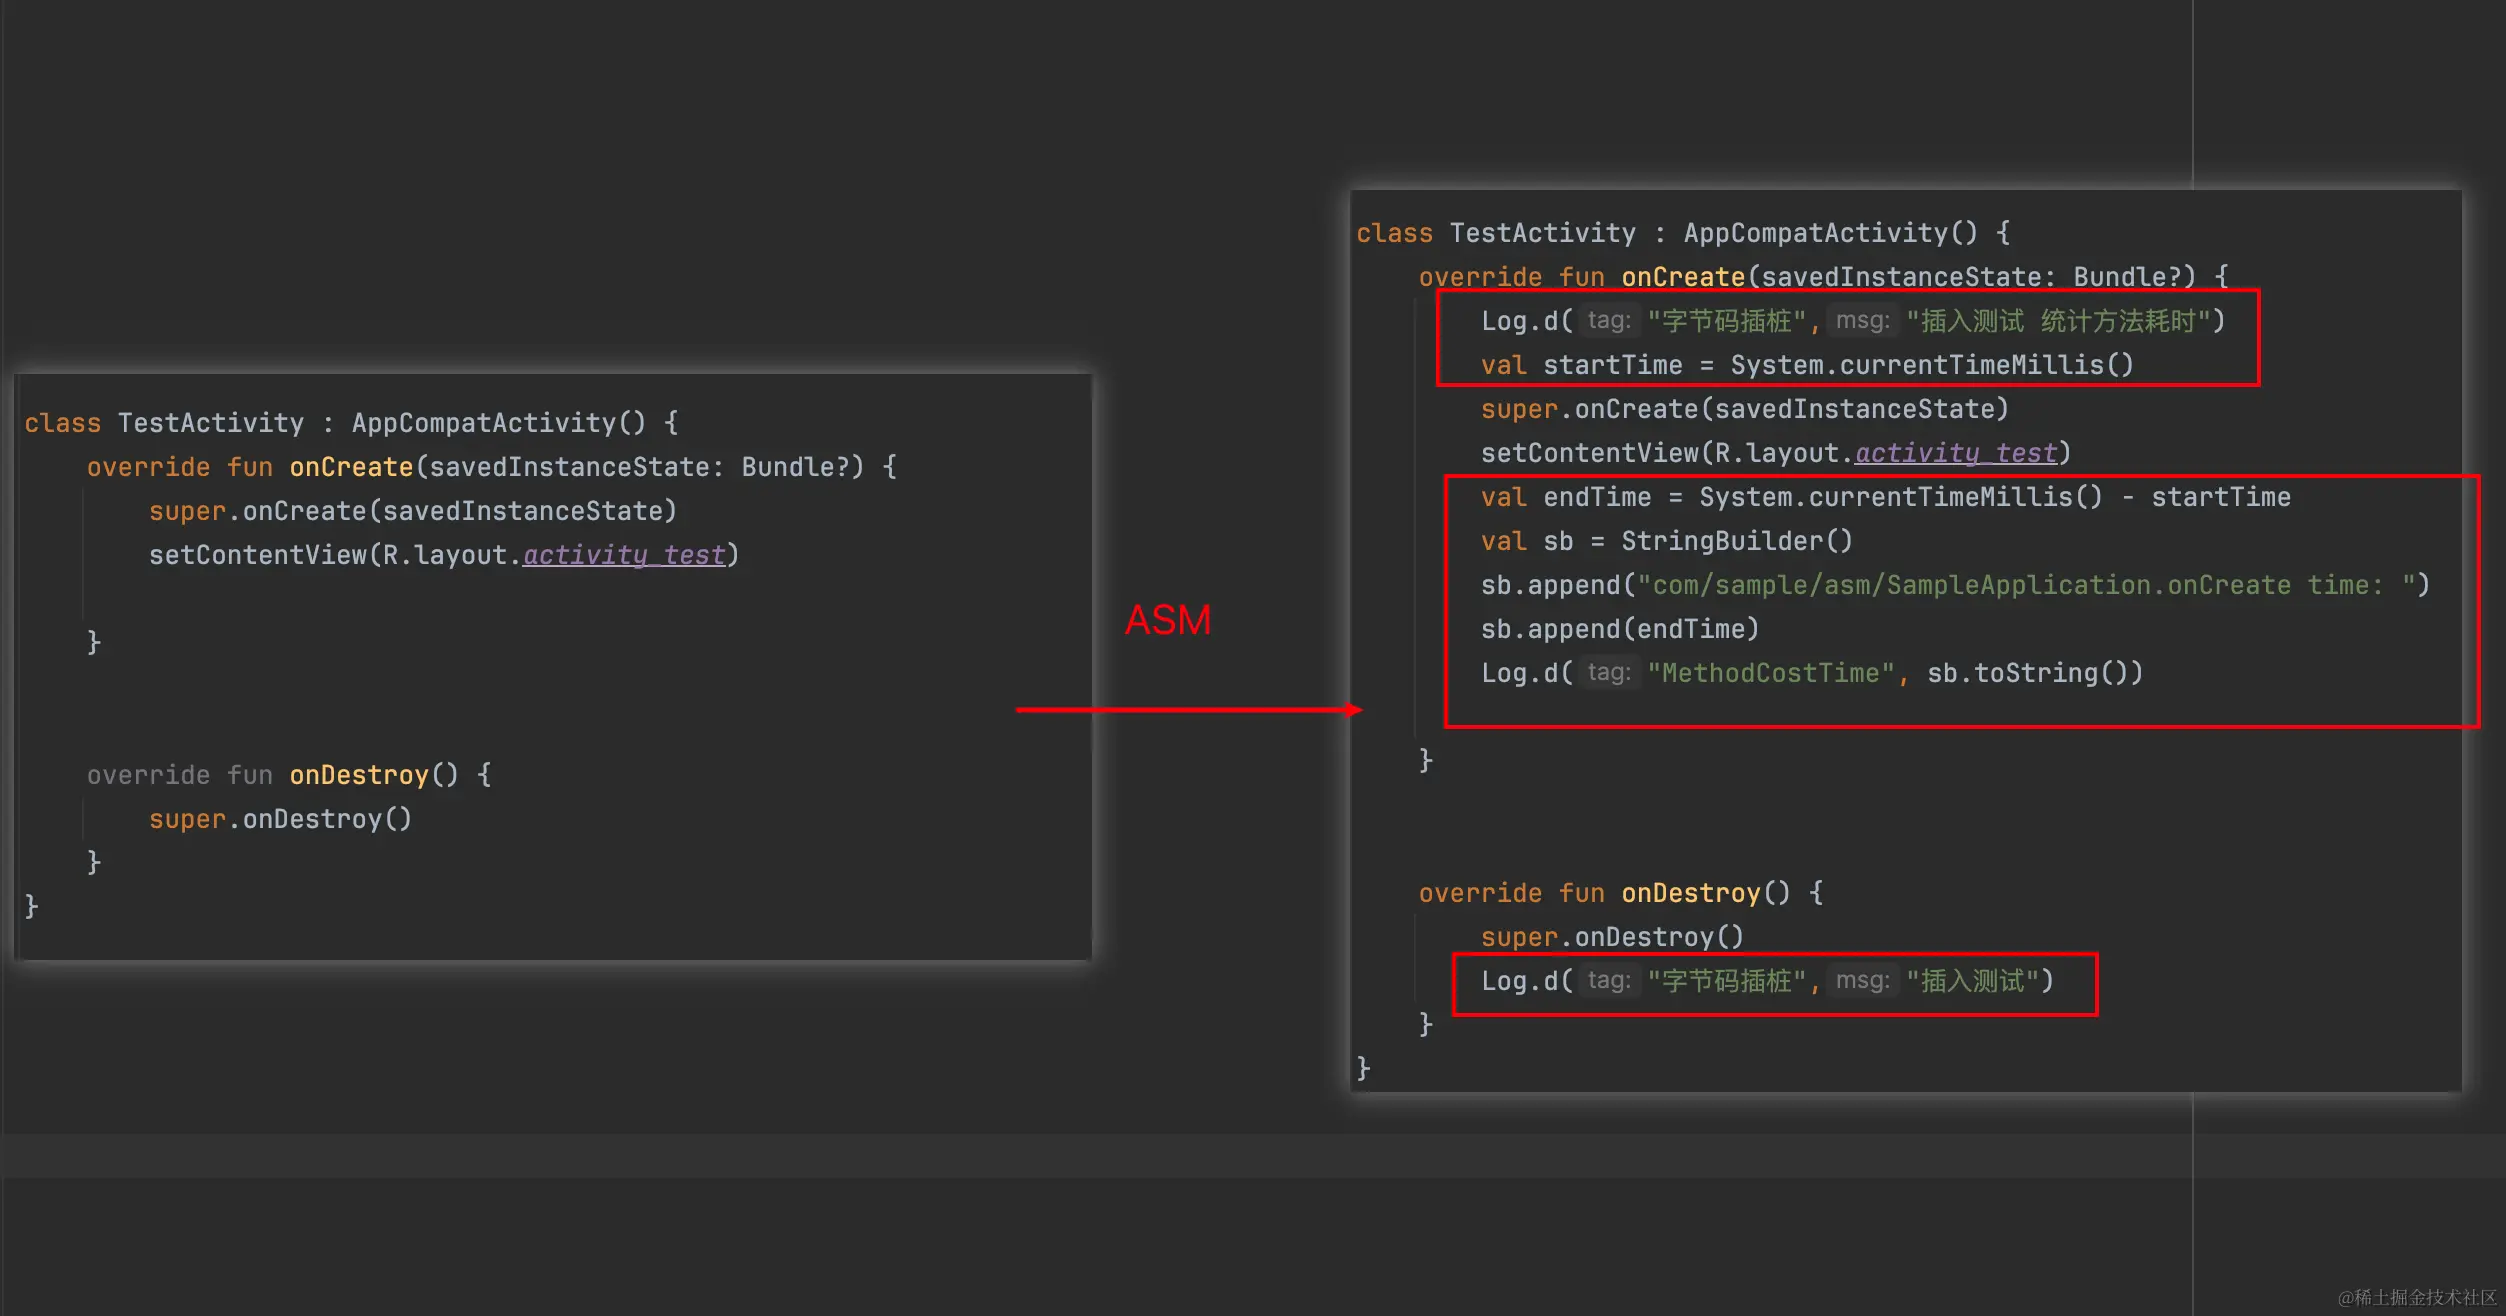
Task: Click "插入测试 统计方法耗时" string in first Log.d
Action: click(2060, 321)
